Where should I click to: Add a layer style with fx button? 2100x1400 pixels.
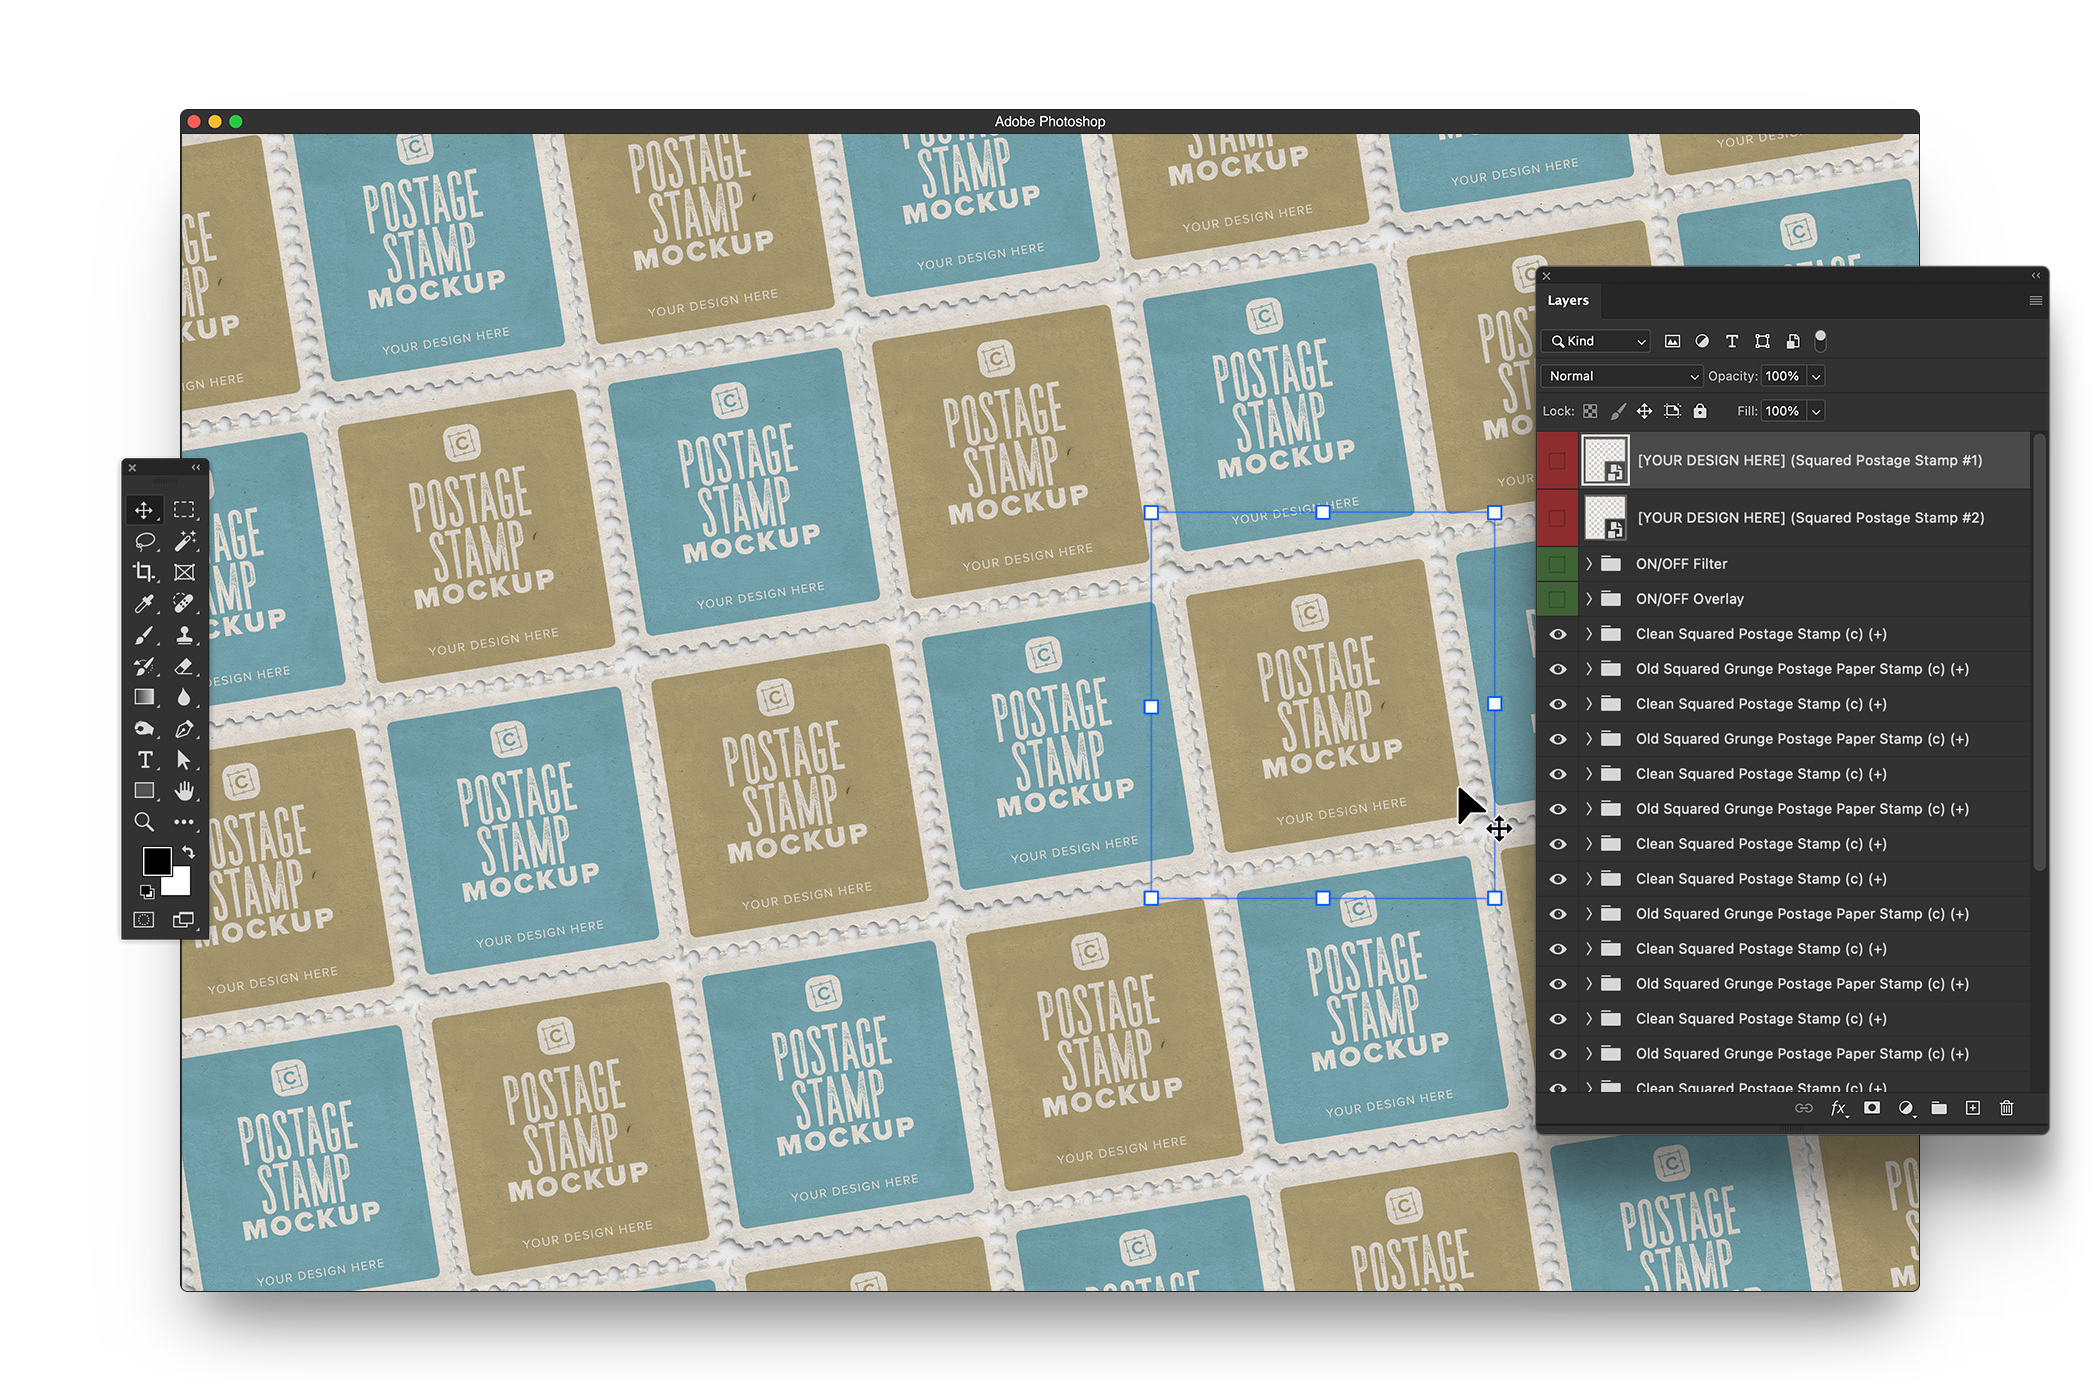tap(1838, 1108)
